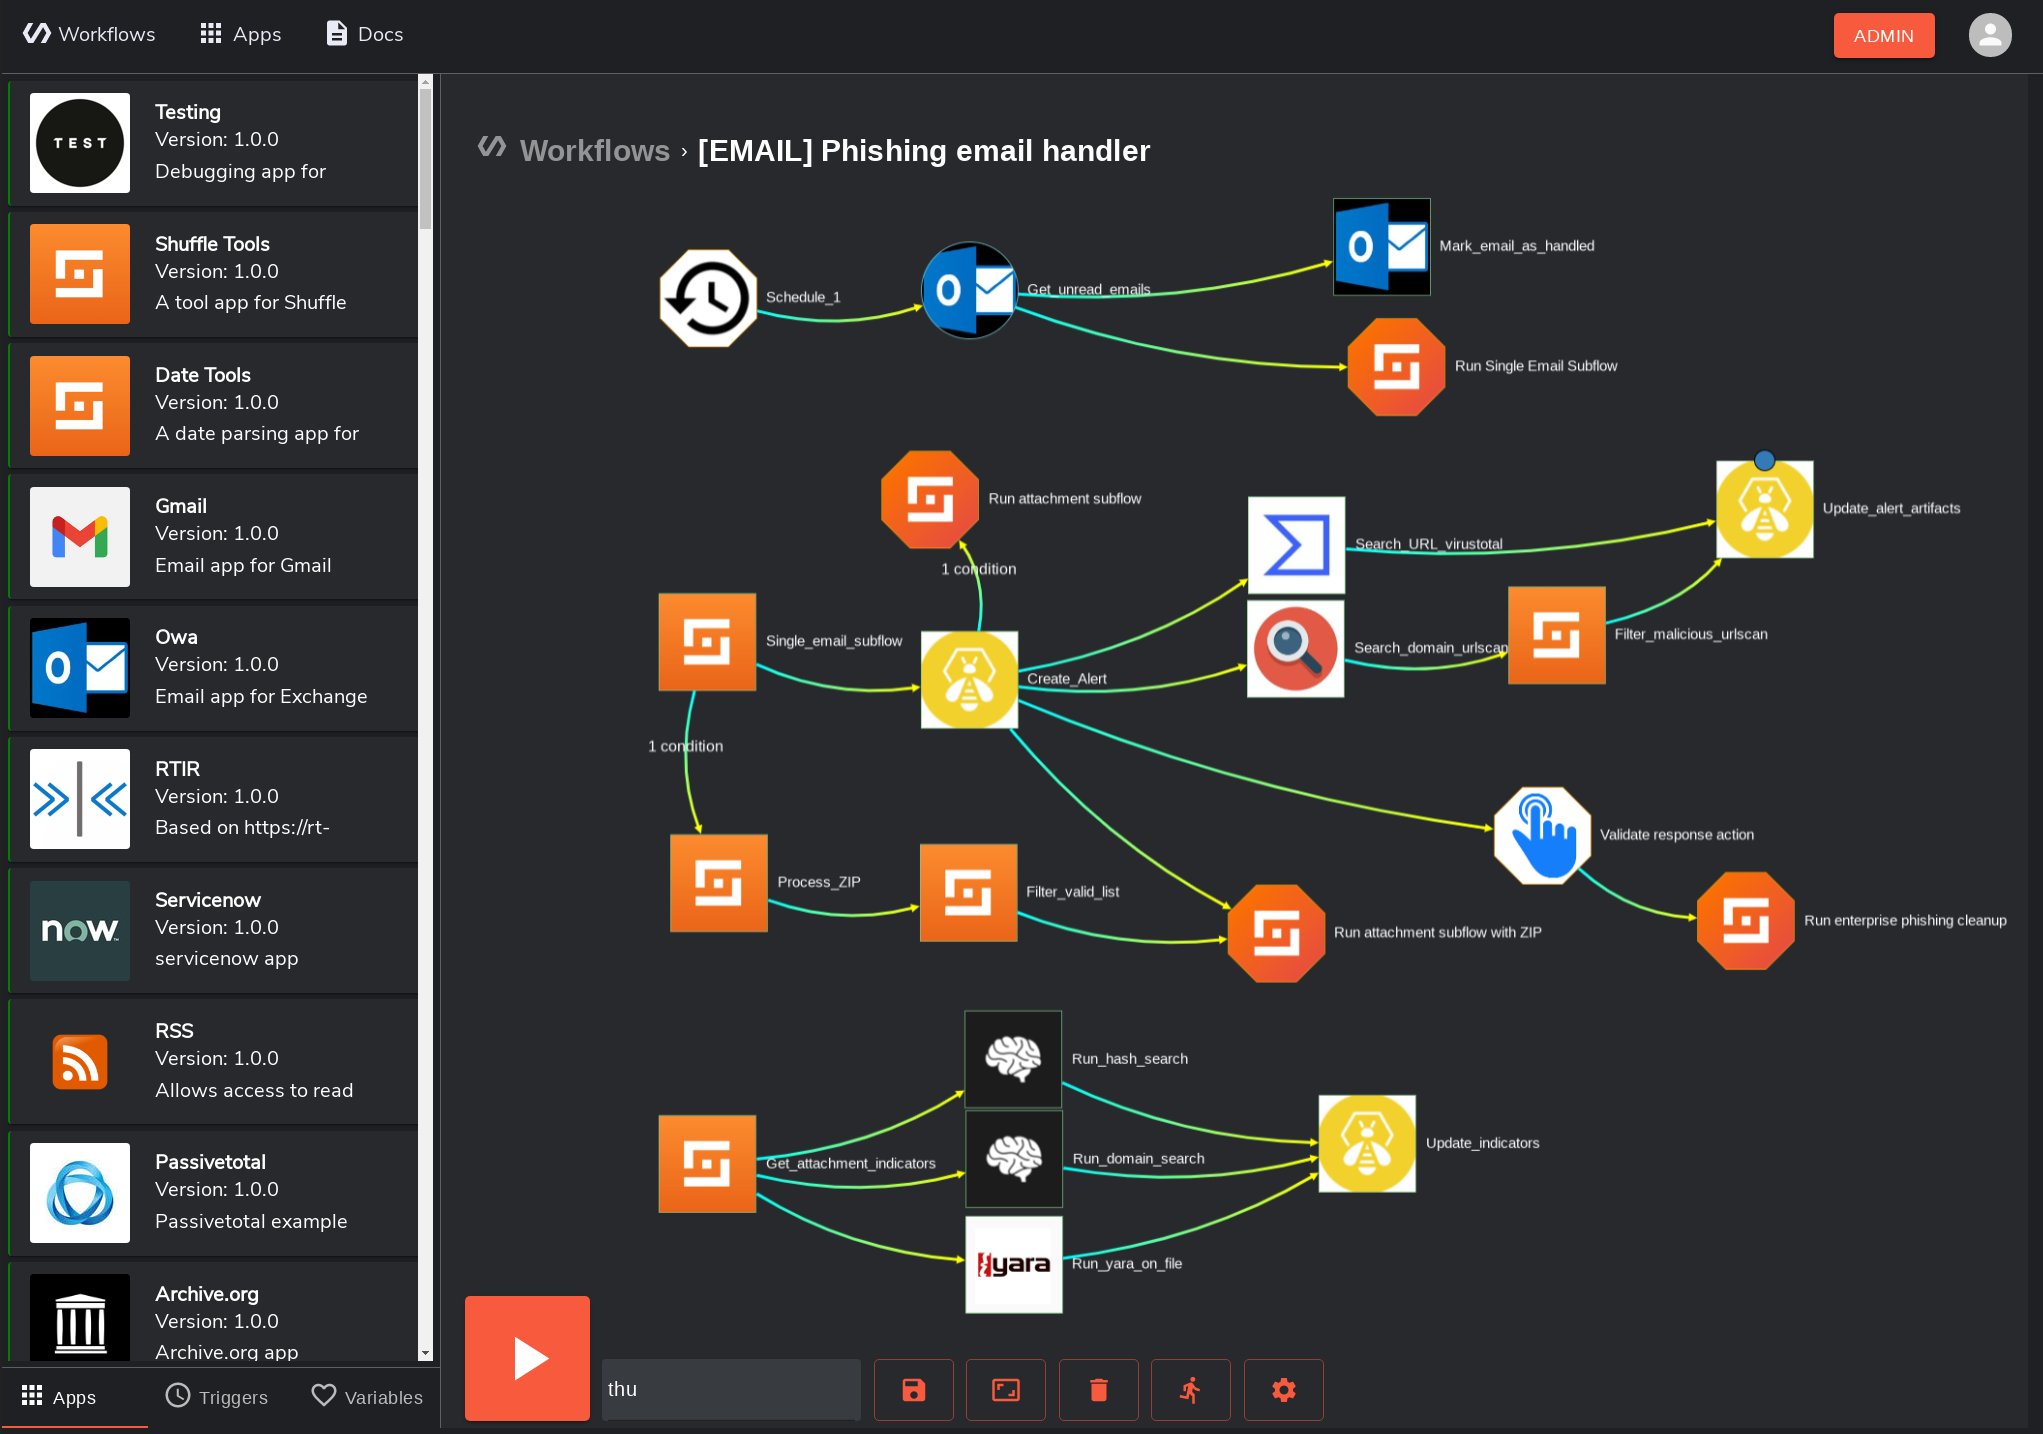Open the Create_Alert TheHive node
This screenshot has width=2043, height=1434.
tap(968, 681)
